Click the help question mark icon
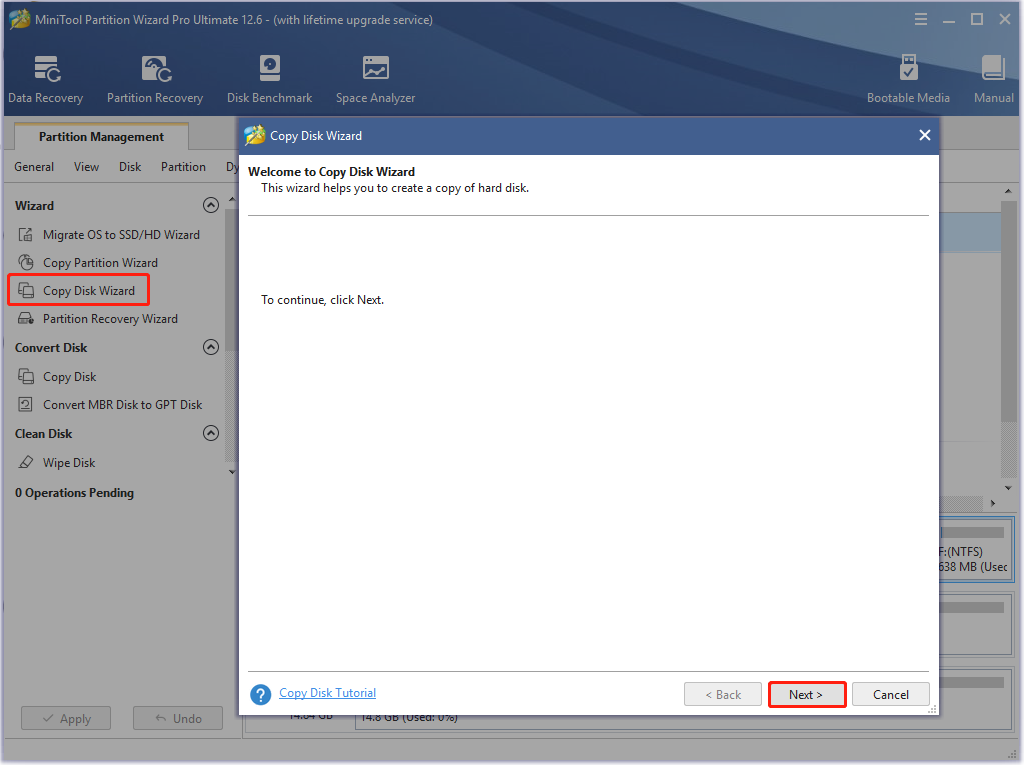Screen dimensions: 1025x767 [260, 694]
